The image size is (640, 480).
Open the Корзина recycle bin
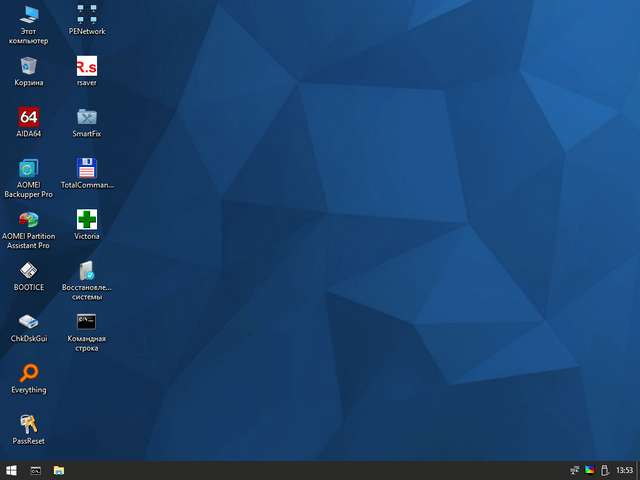(29, 71)
